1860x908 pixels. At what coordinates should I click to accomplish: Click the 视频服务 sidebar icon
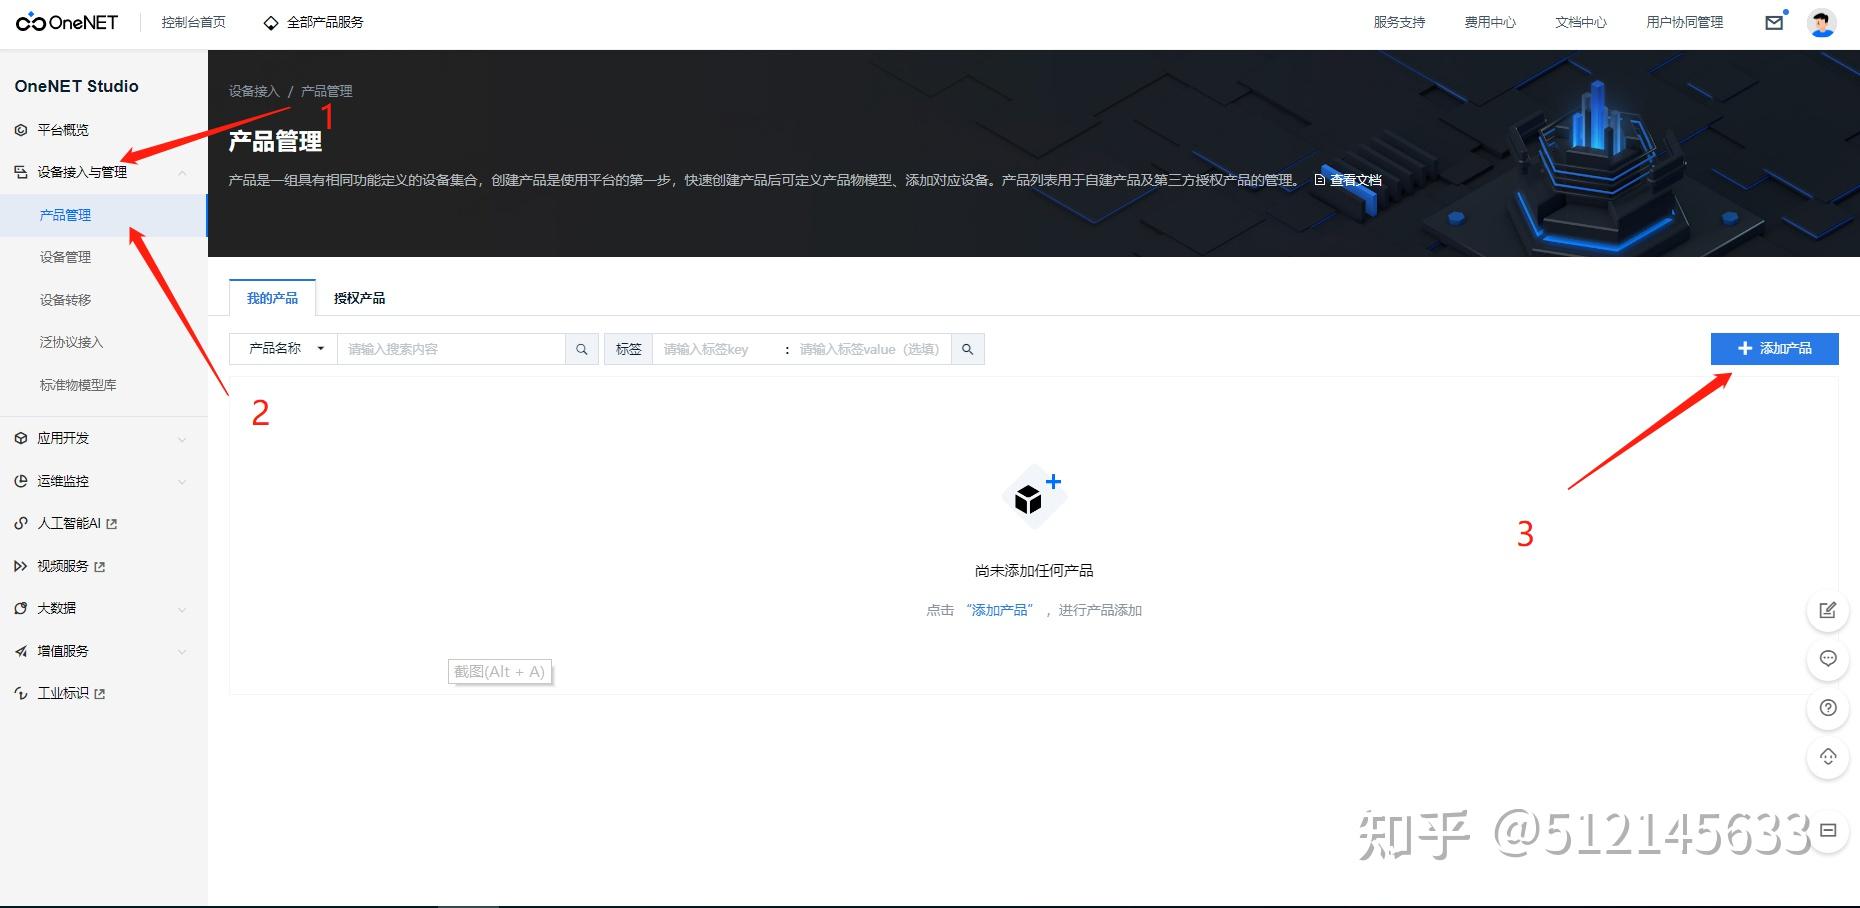click(x=21, y=566)
